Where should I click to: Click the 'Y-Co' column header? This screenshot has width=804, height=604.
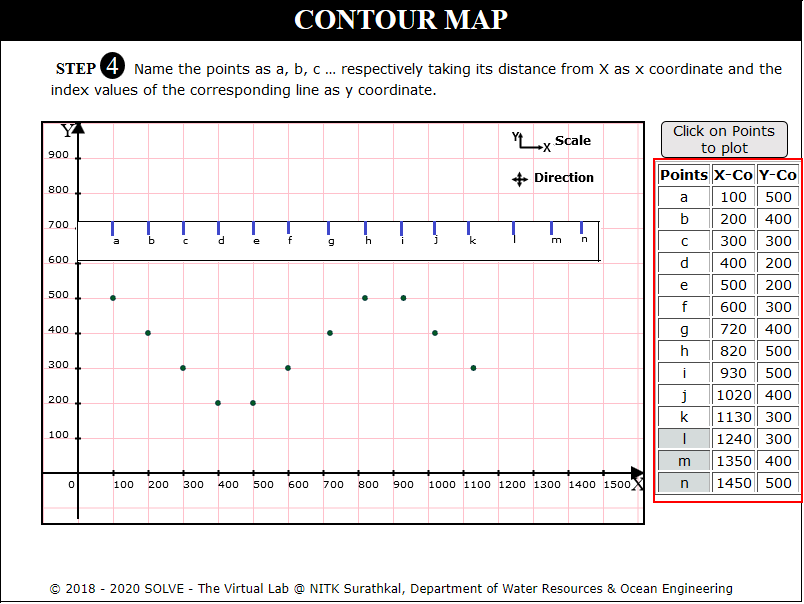778,175
